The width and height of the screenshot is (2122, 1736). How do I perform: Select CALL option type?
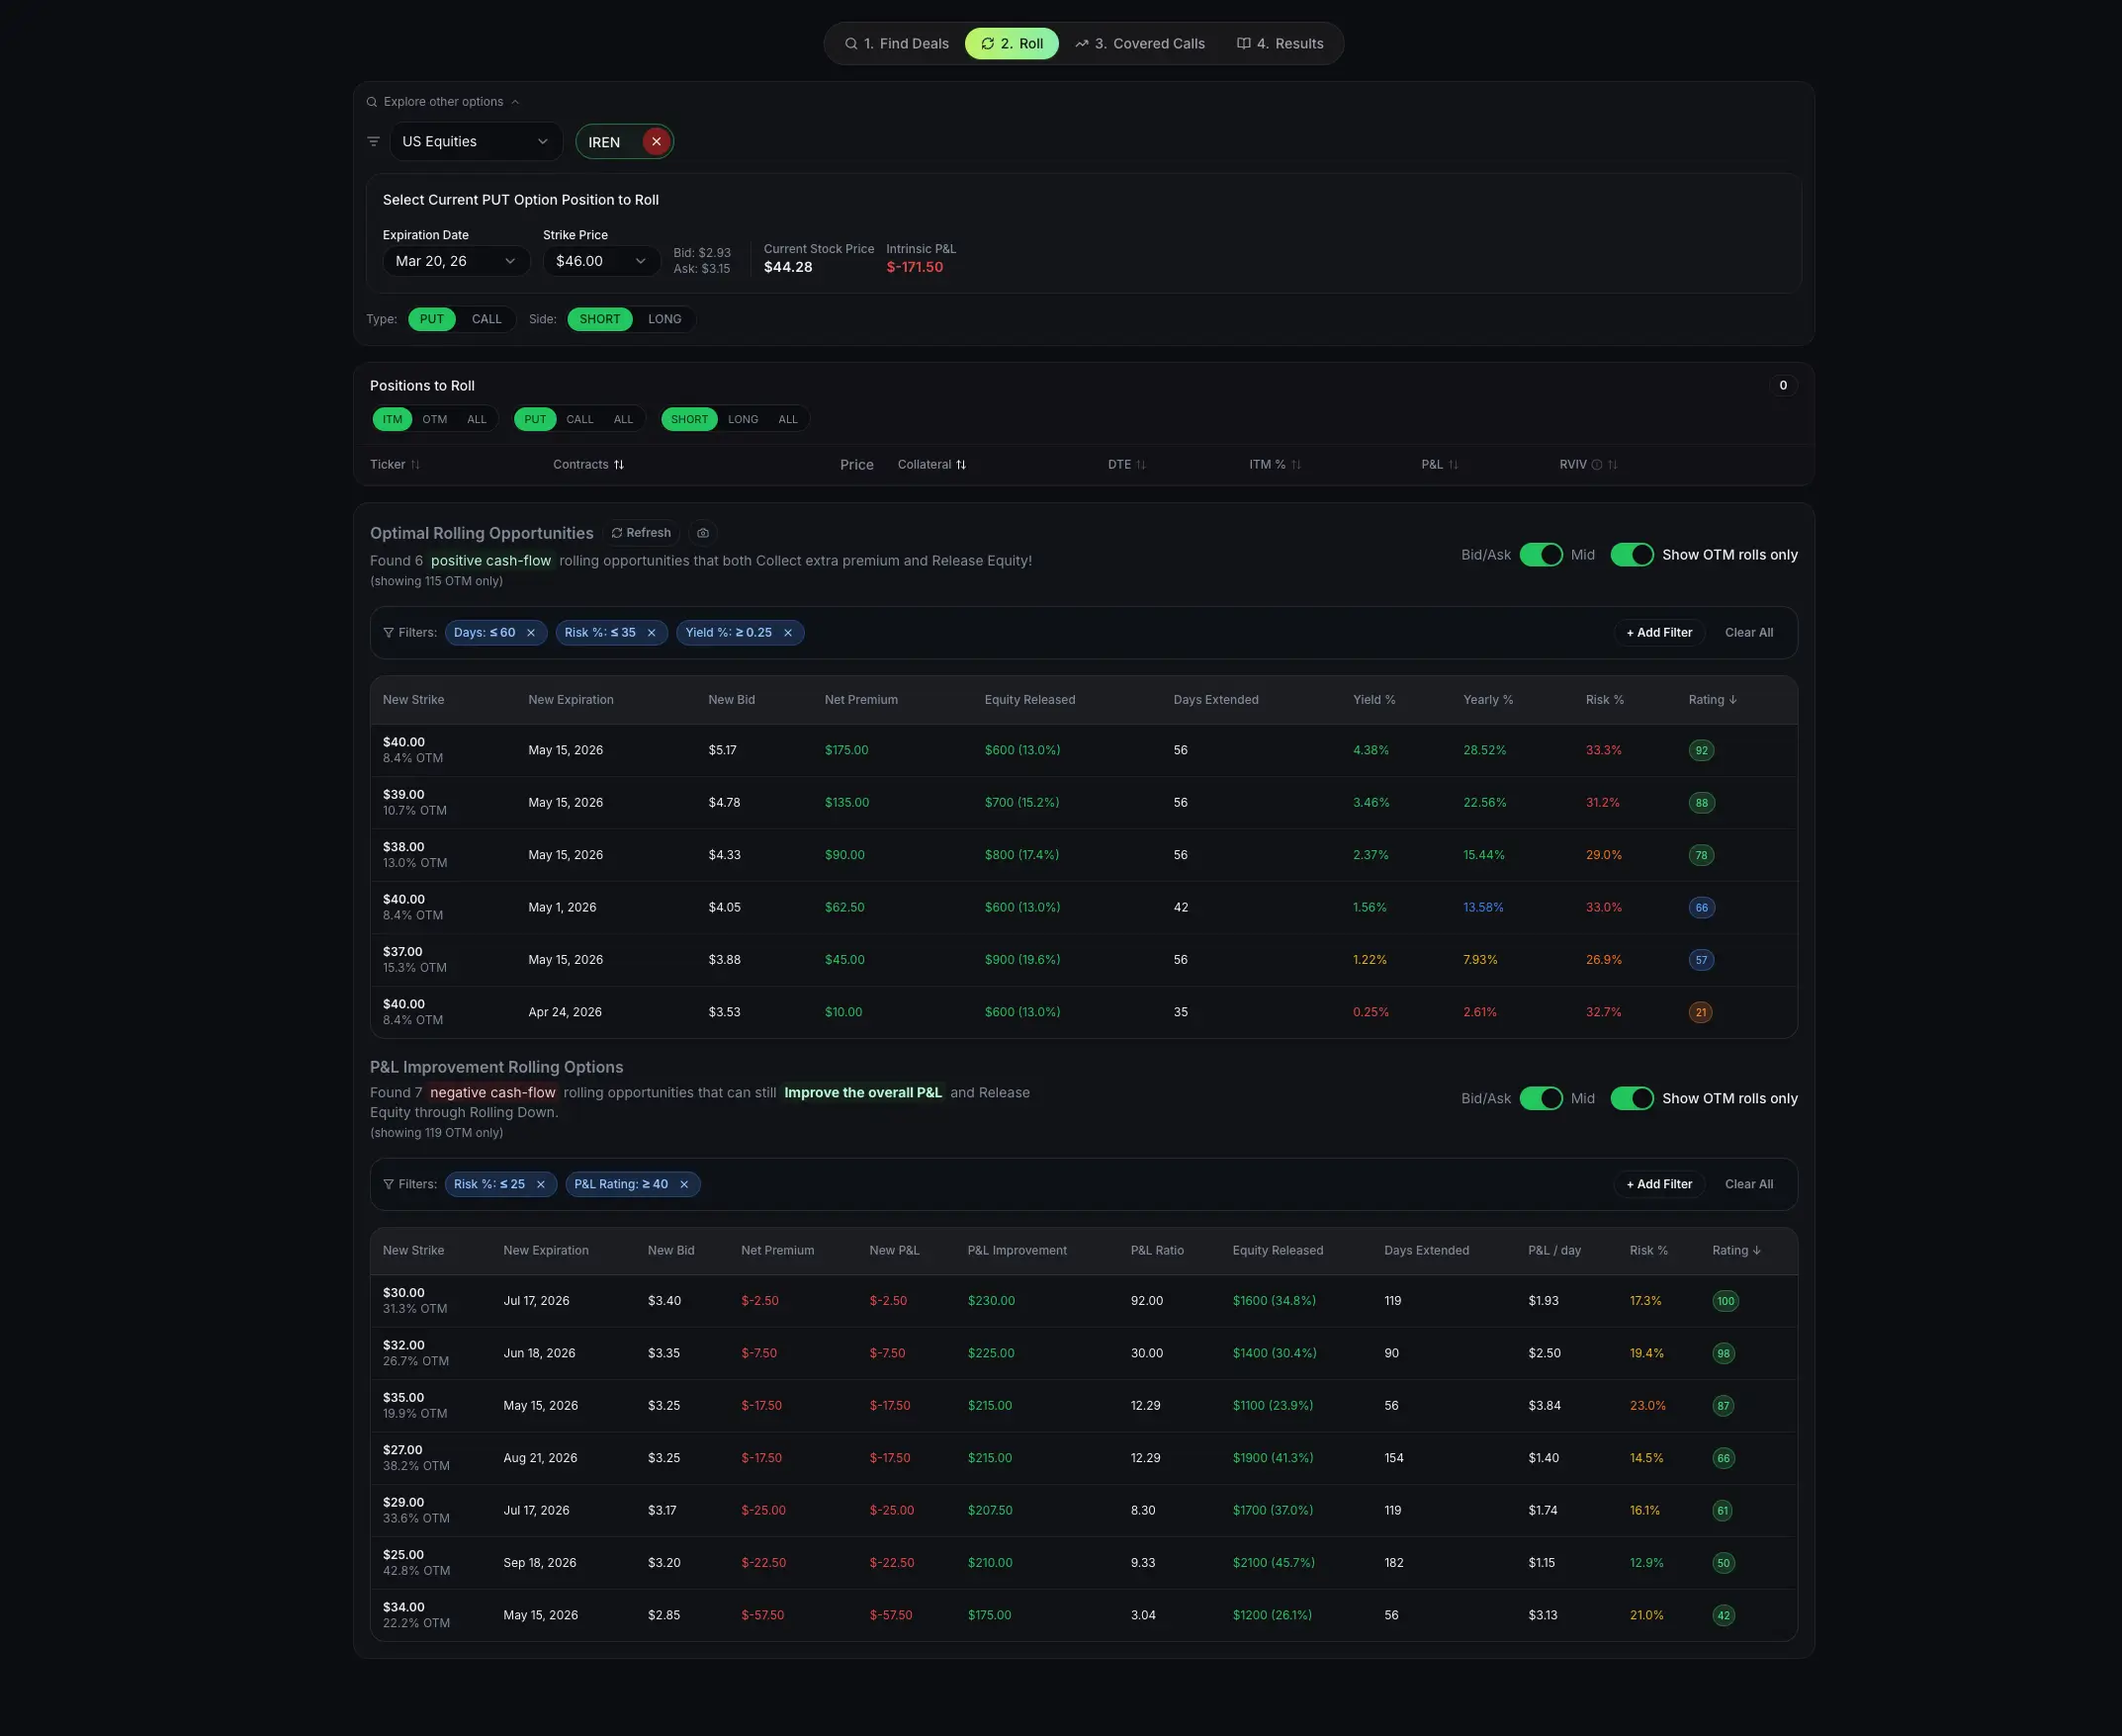pyautogui.click(x=486, y=320)
